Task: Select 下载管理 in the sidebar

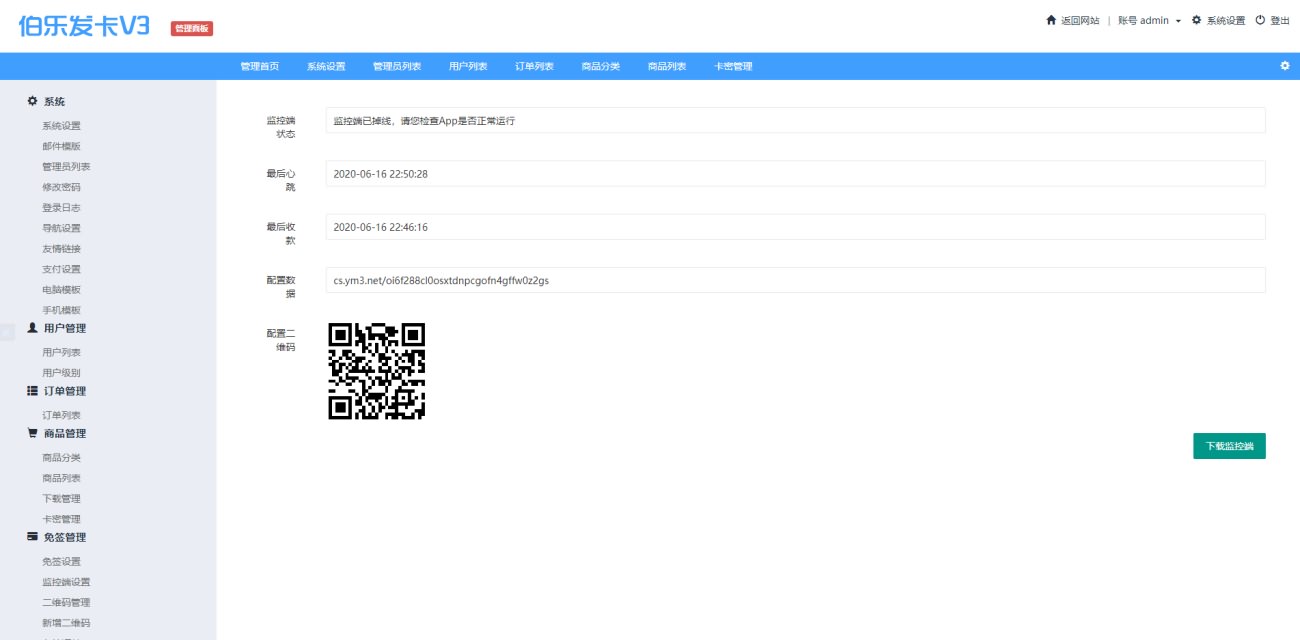Action: 61,498
